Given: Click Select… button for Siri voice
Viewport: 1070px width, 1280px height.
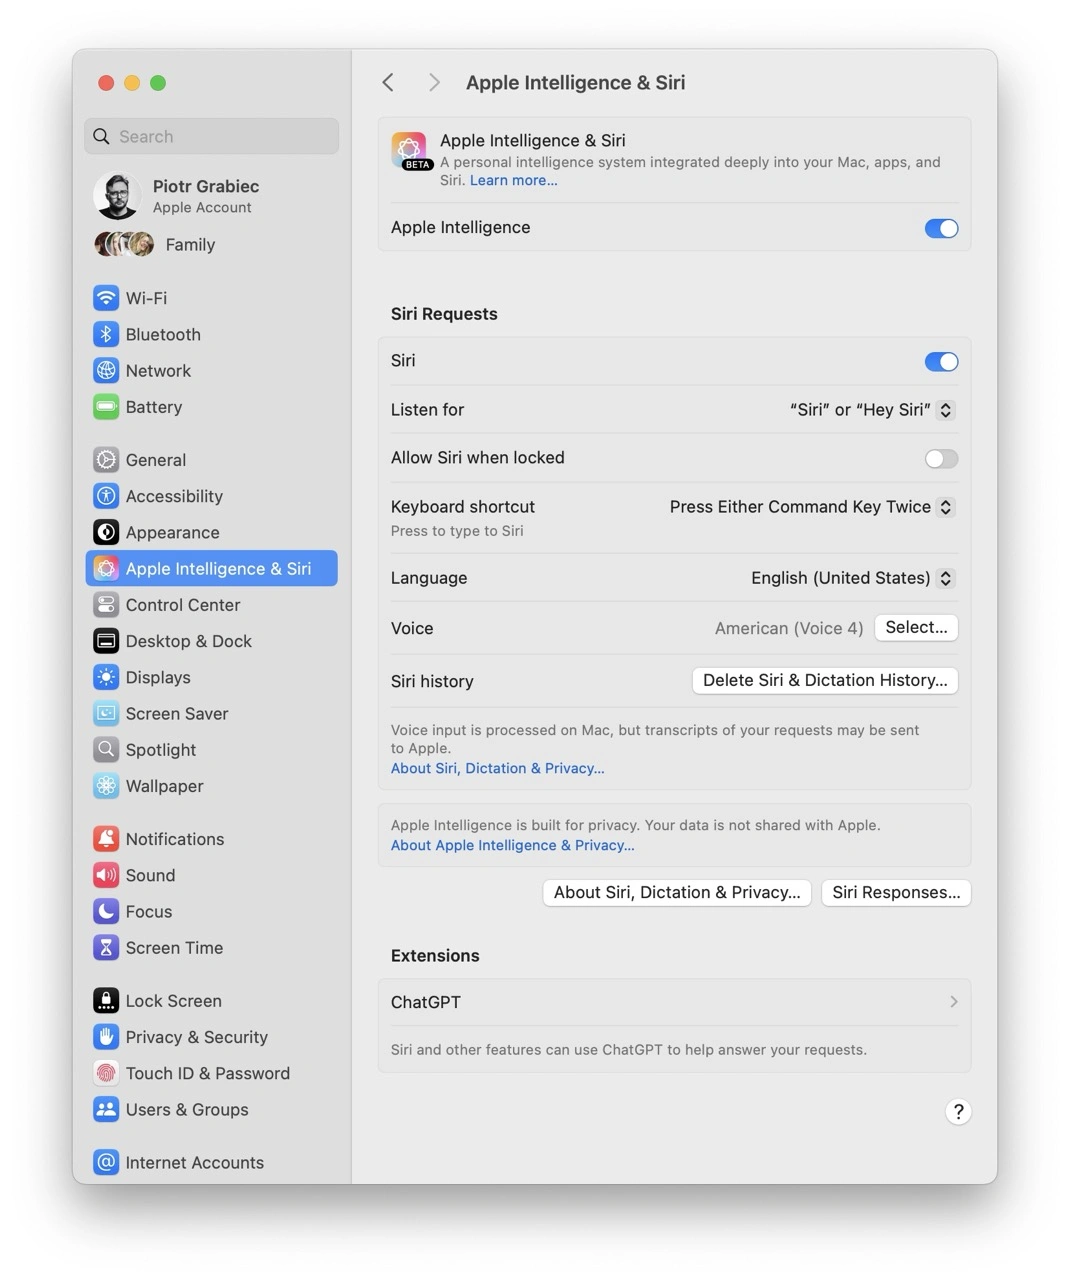Looking at the screenshot, I should (916, 627).
